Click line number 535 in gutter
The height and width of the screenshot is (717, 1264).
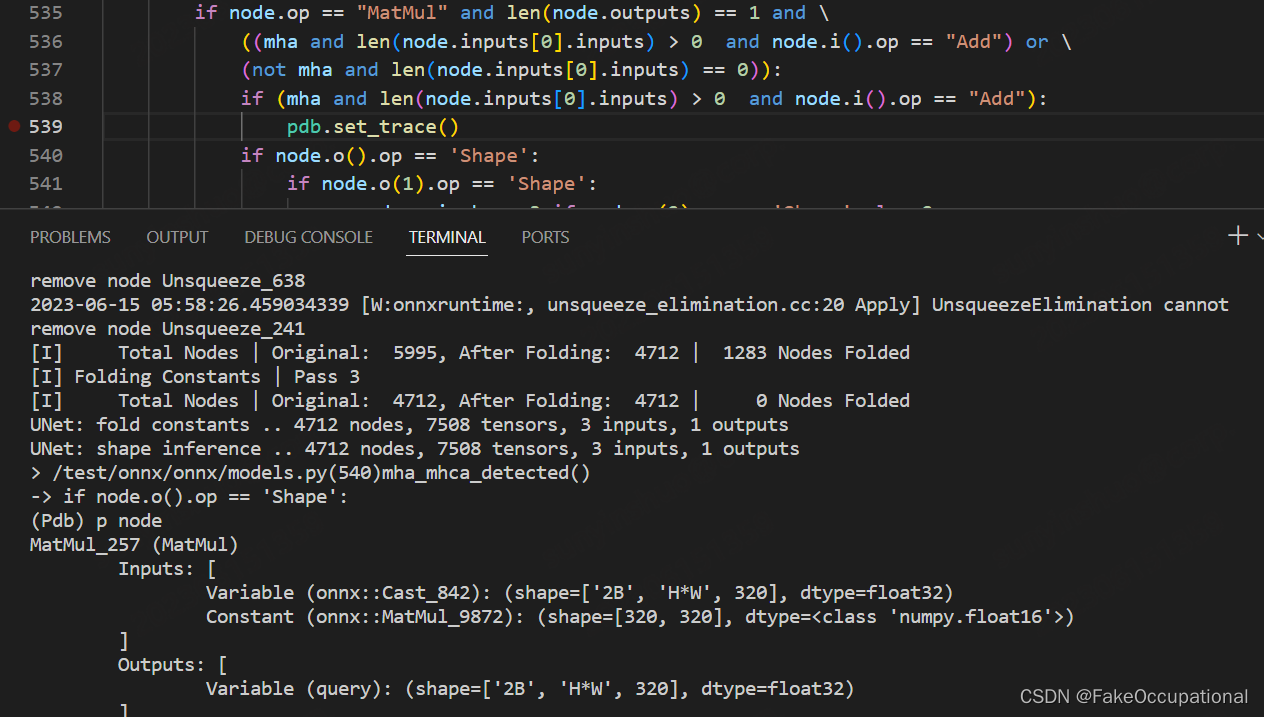(46, 13)
